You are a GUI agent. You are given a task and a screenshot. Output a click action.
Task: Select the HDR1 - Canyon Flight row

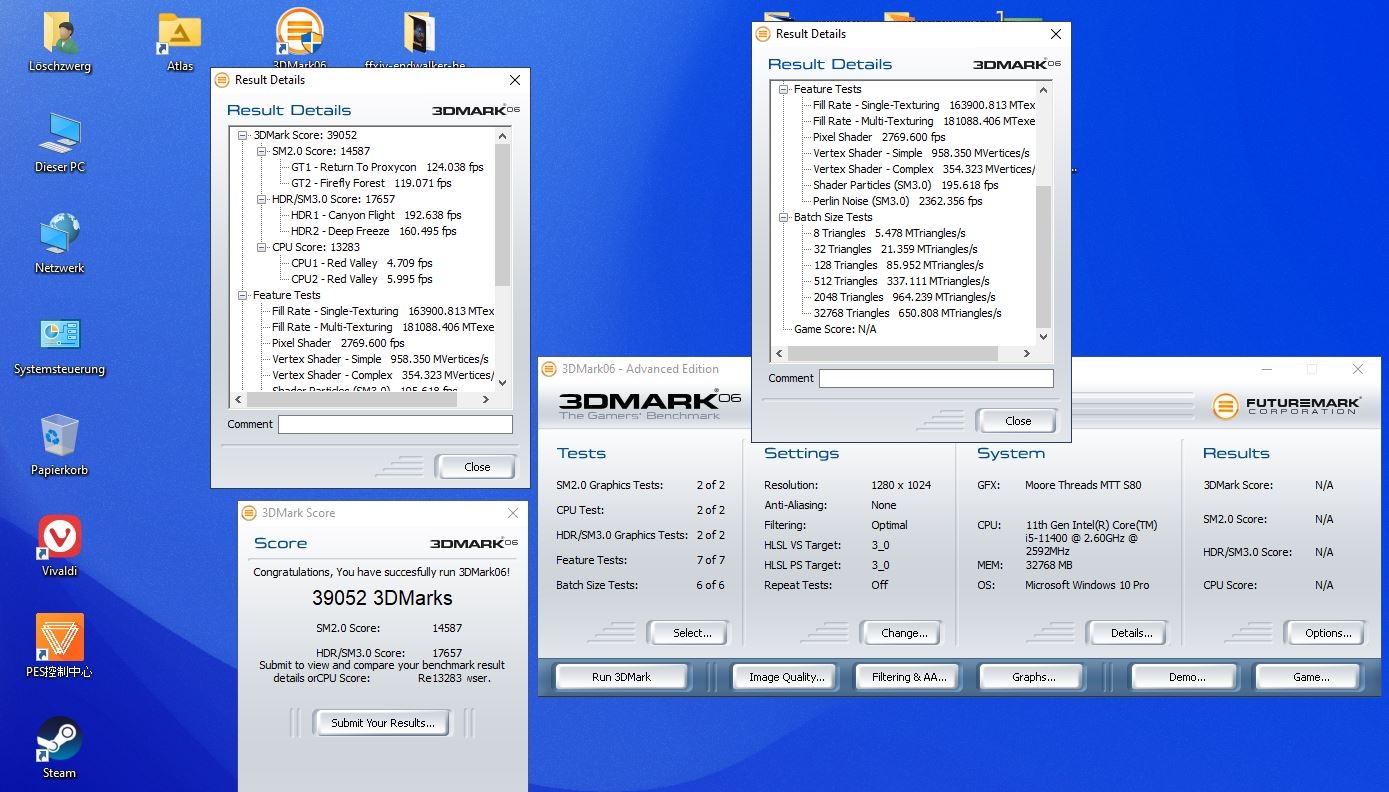click(376, 215)
